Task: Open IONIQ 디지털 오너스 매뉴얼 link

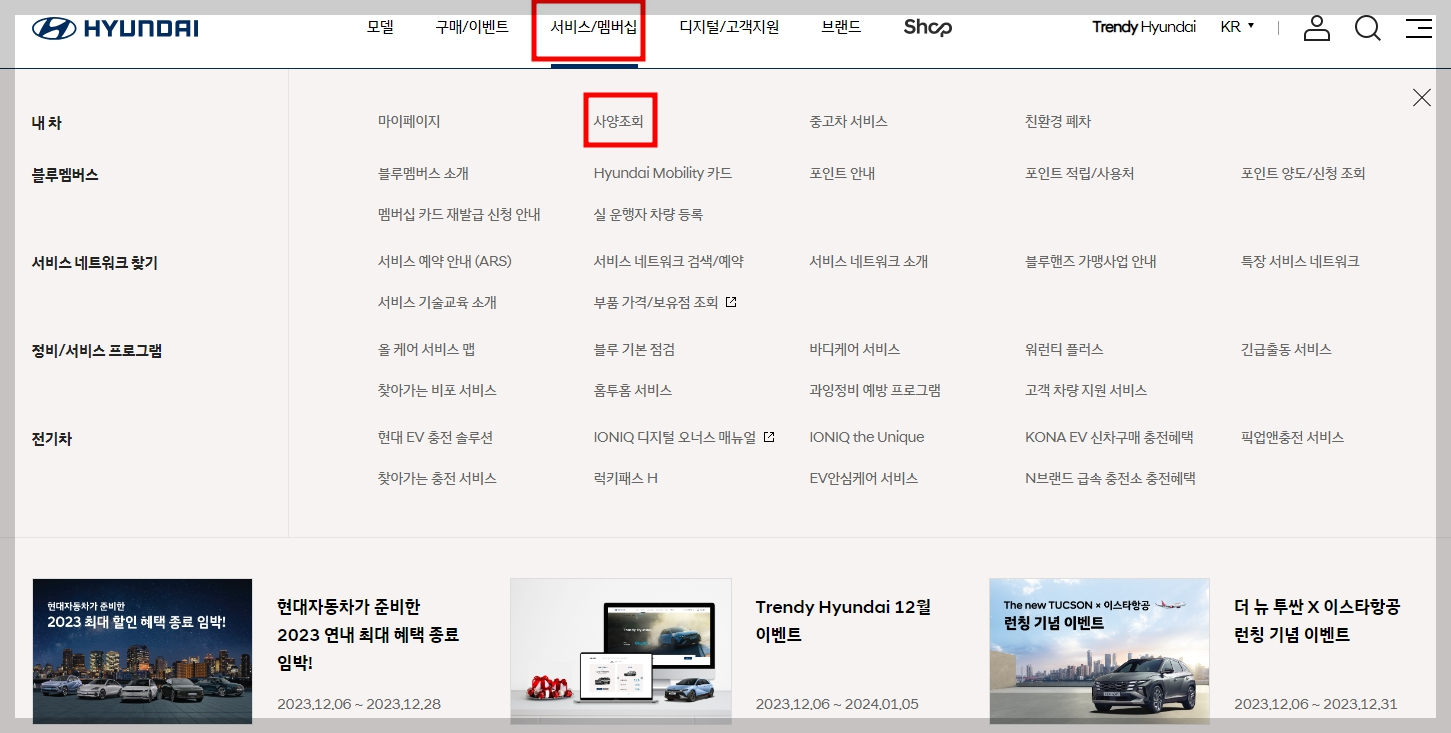Action: point(684,437)
